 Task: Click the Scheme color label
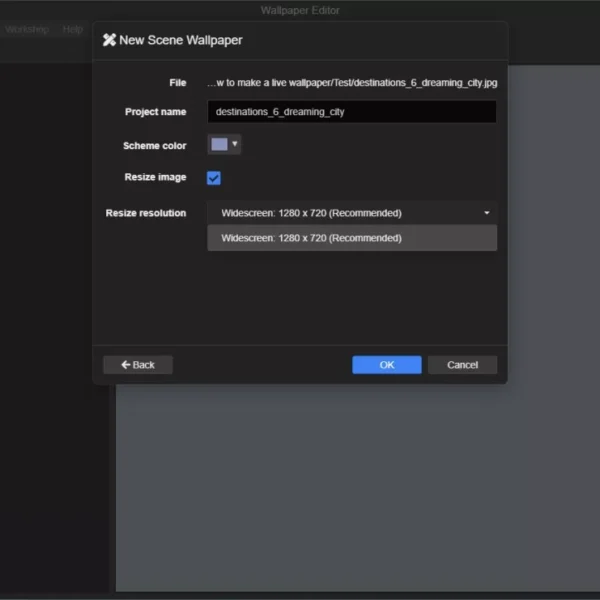(x=154, y=146)
